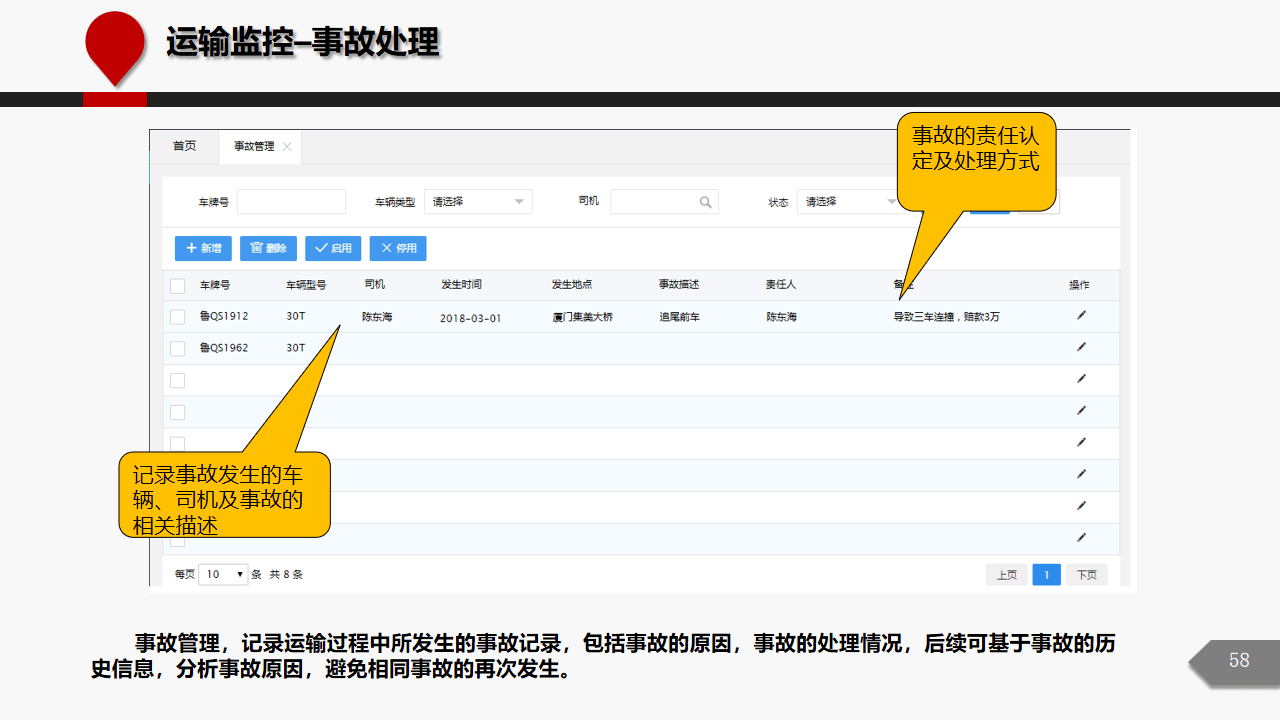Click the 启用 button
This screenshot has height=720, width=1280.
[333, 248]
